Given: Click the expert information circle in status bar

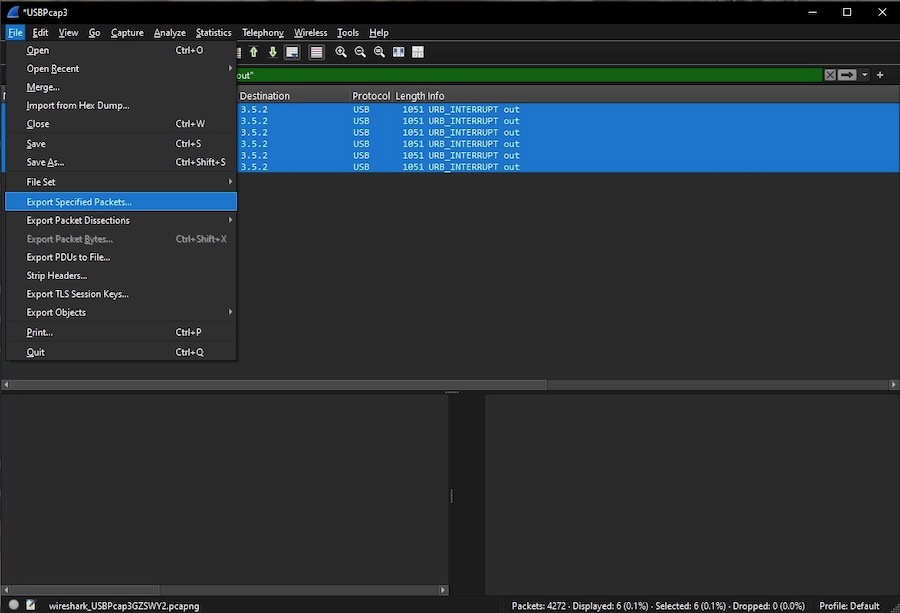Looking at the screenshot, I should coord(14,604).
